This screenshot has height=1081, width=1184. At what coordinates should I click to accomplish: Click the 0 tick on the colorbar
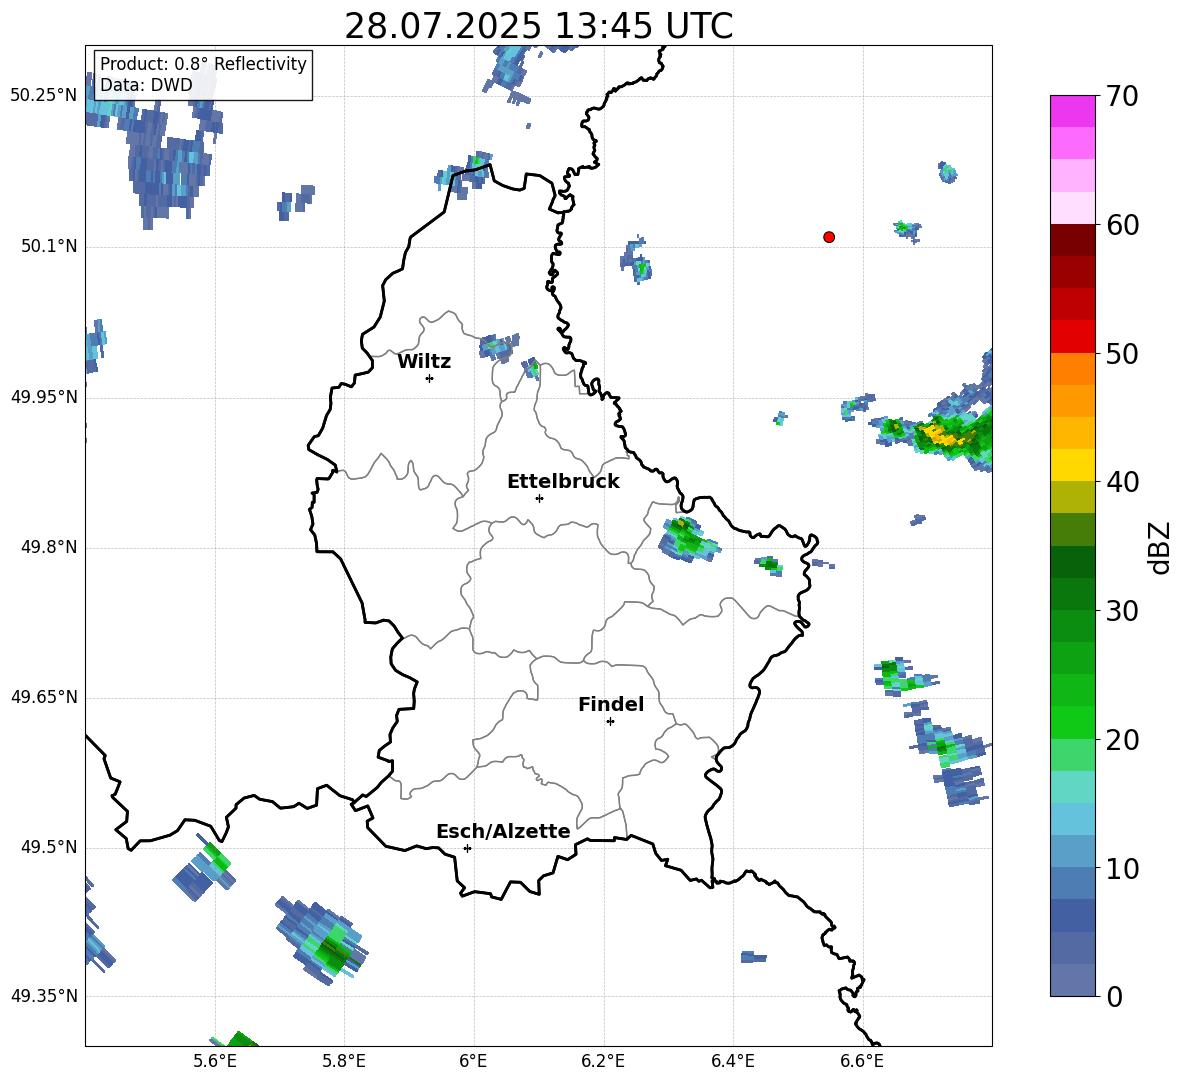1114,996
